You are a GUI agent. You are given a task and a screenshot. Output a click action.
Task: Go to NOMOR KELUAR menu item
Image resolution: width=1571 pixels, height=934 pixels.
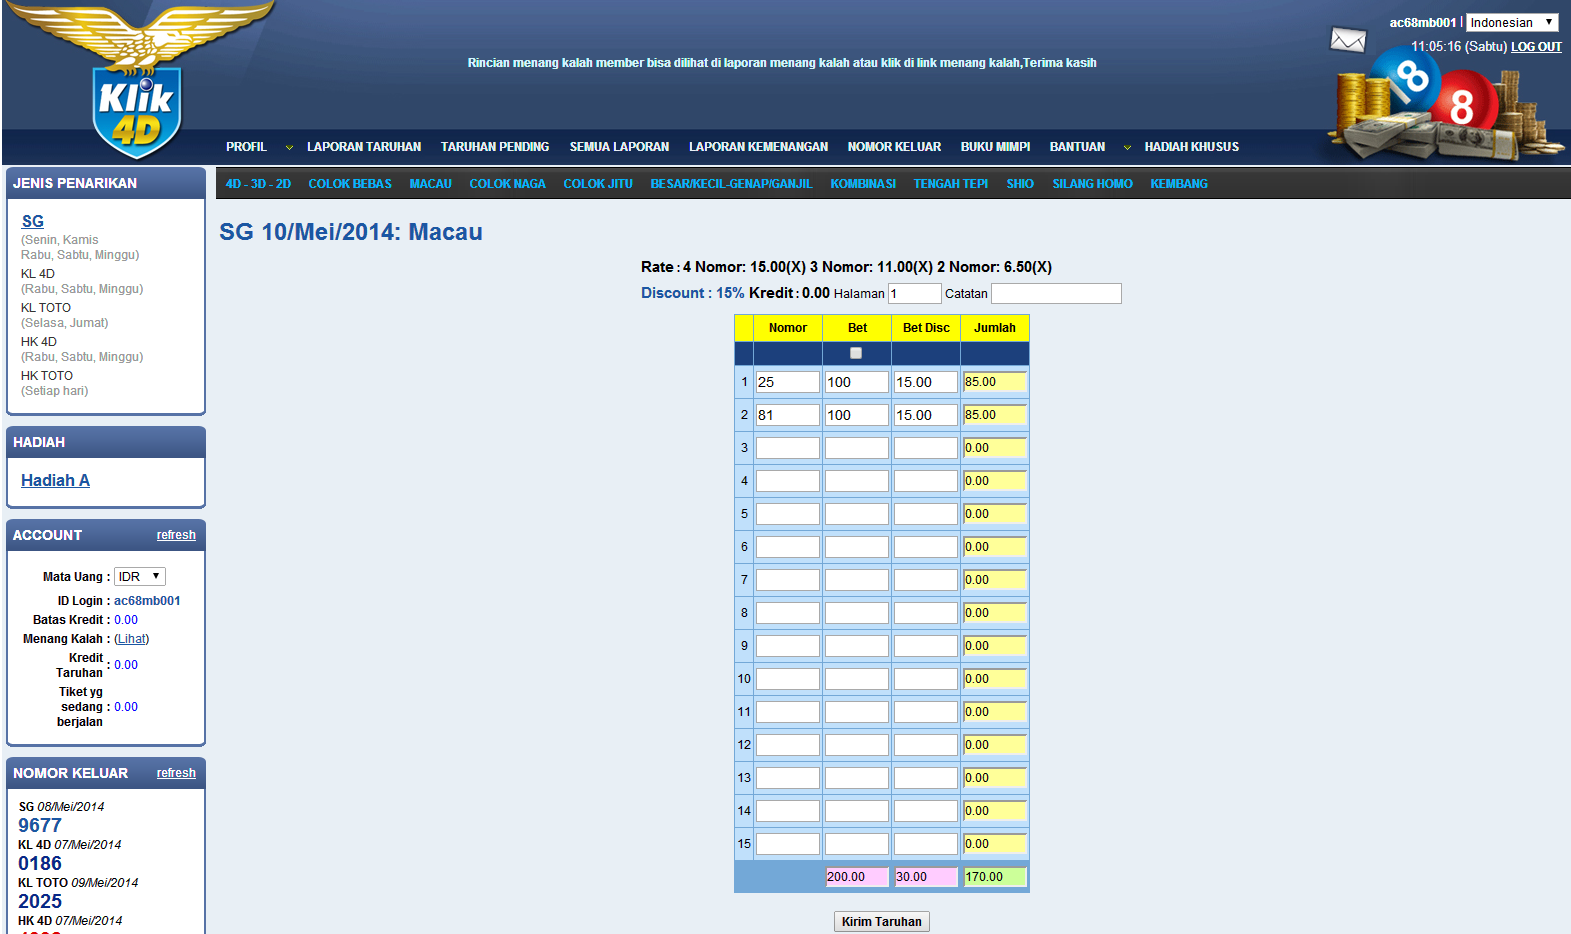(894, 147)
